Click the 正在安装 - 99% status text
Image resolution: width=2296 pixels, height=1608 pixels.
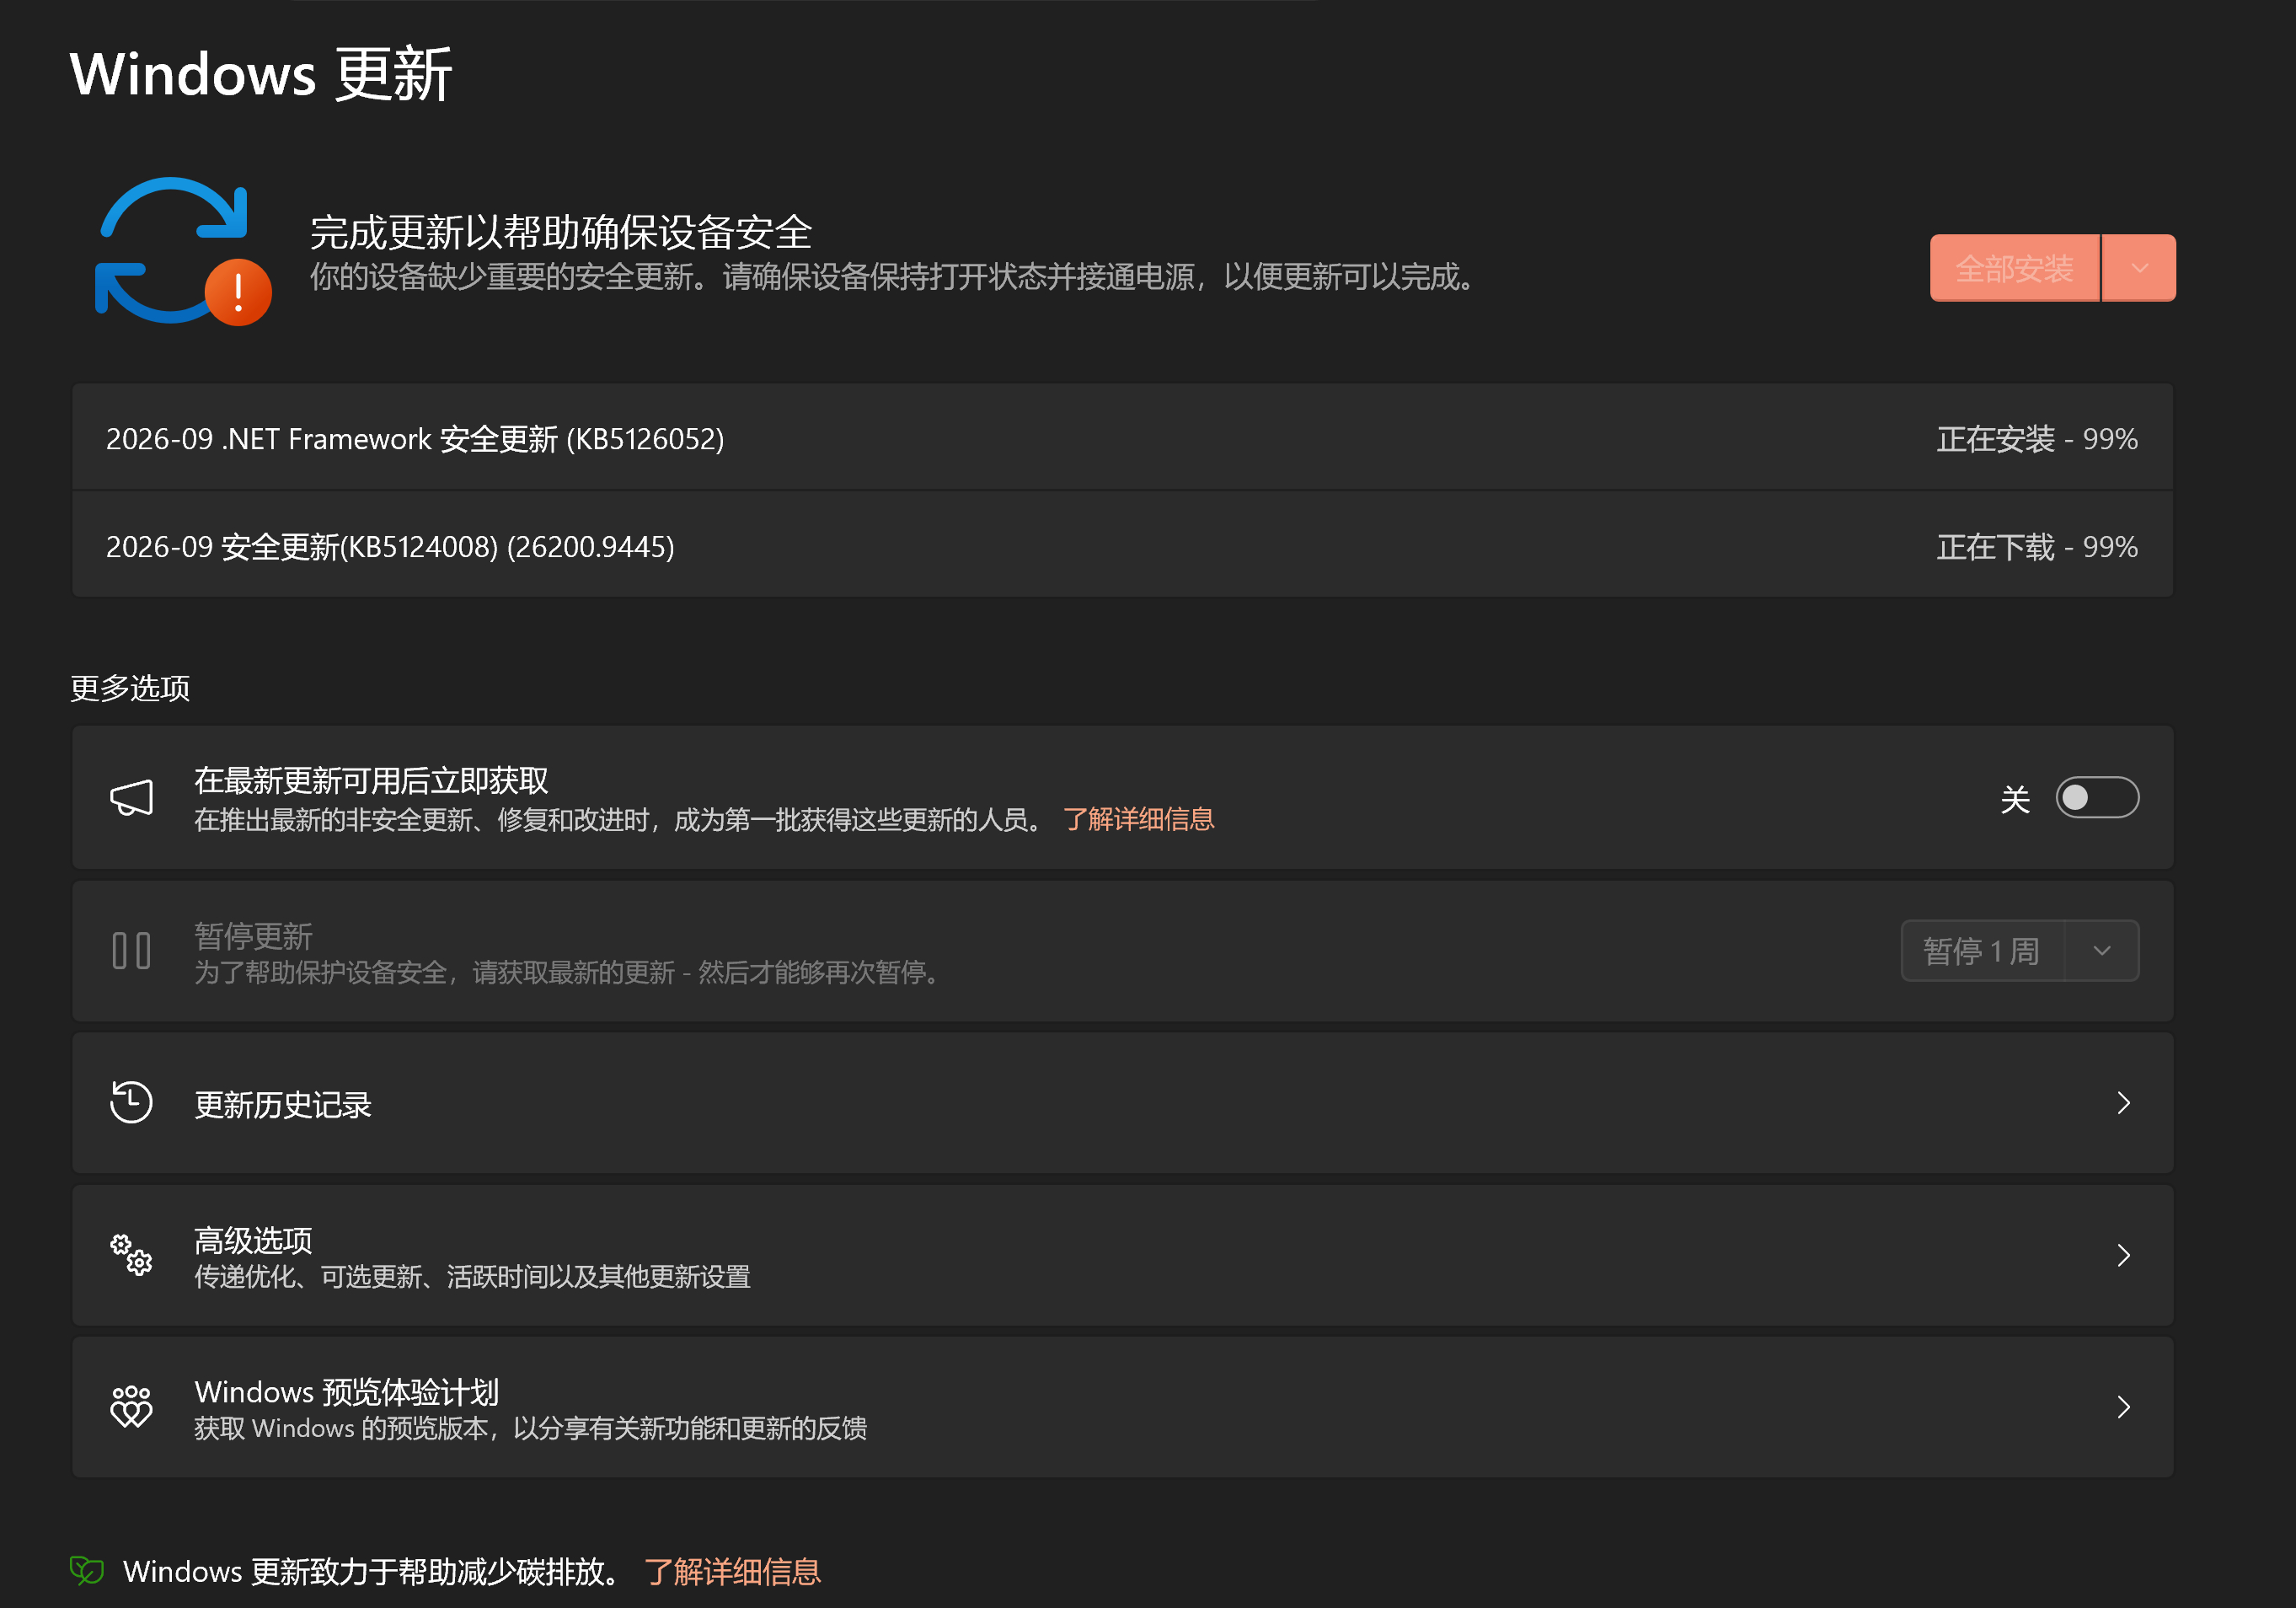tap(2037, 438)
